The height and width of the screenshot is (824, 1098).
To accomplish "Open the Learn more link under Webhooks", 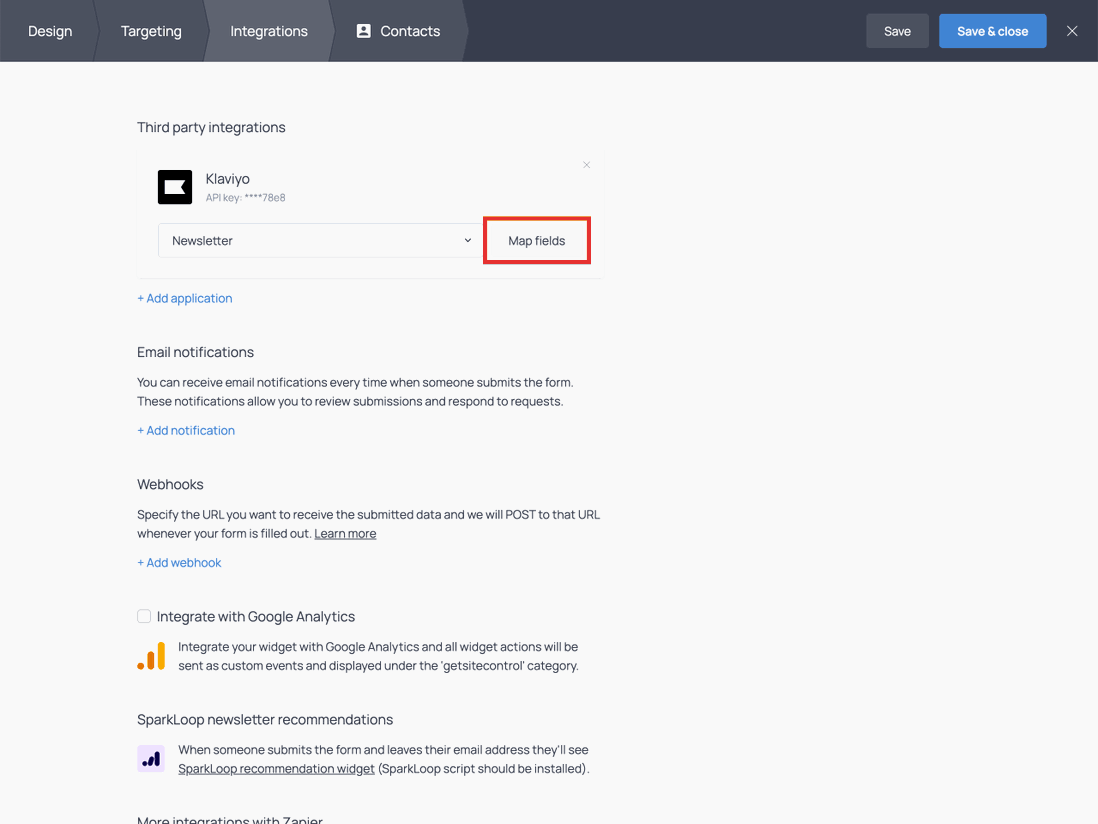I will click(x=345, y=533).
